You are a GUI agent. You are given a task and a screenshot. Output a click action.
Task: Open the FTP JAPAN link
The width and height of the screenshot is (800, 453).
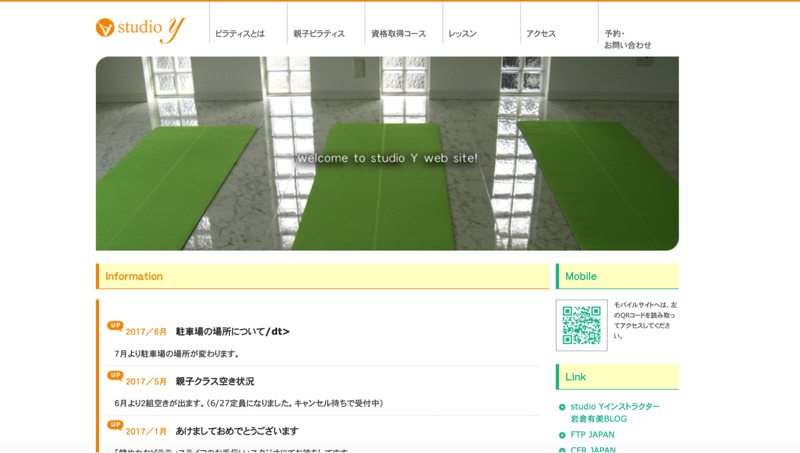point(592,435)
